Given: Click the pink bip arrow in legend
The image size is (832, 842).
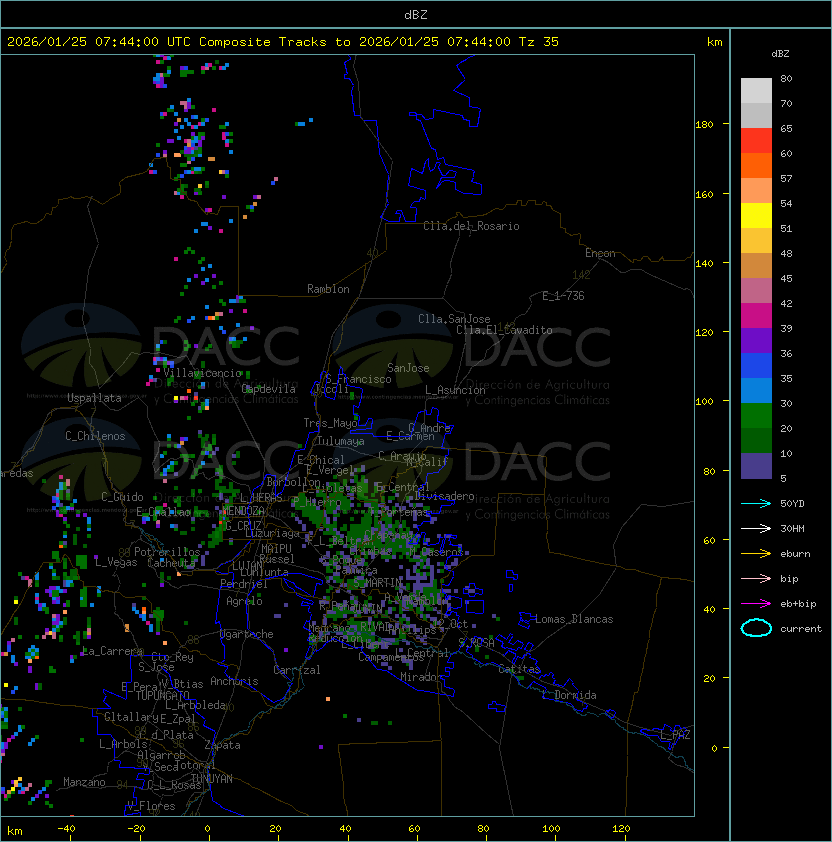Looking at the screenshot, I should (756, 578).
